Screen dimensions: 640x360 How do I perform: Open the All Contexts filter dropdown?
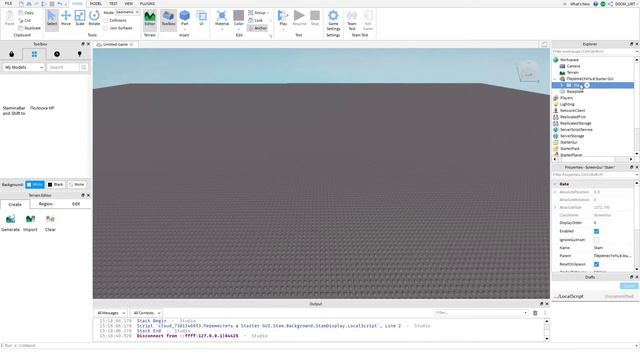146,313
